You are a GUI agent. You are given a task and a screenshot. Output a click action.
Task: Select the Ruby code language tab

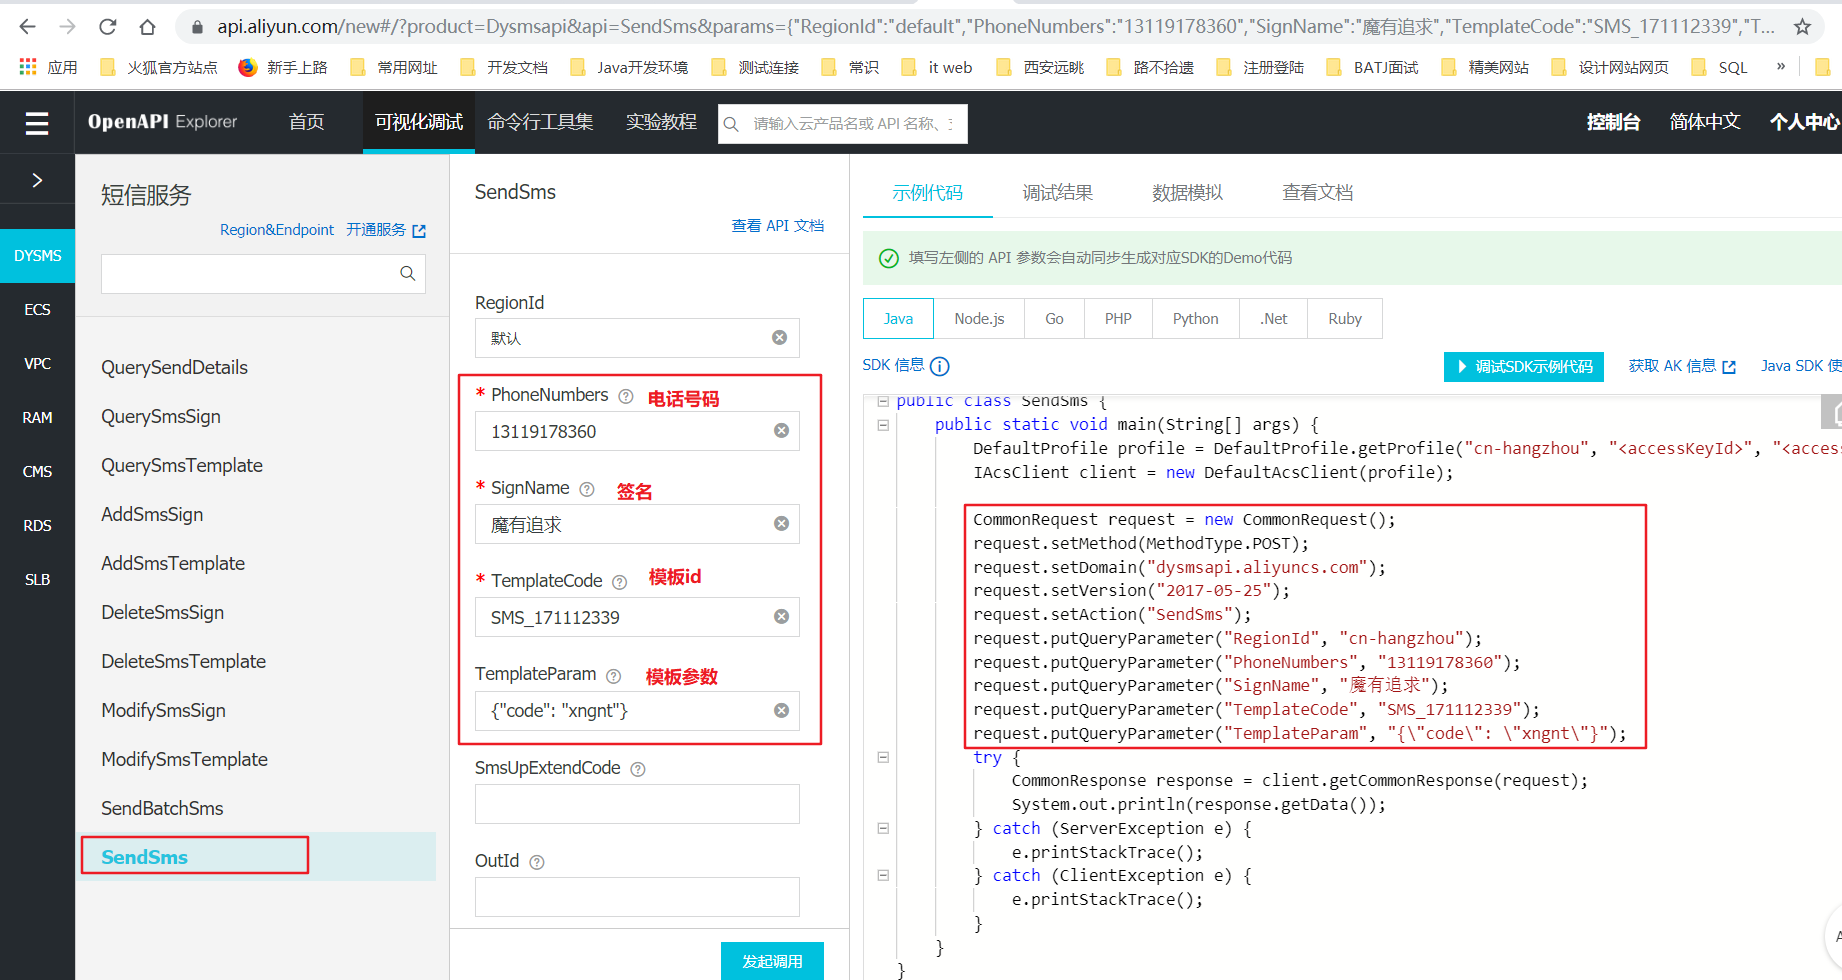click(1345, 319)
